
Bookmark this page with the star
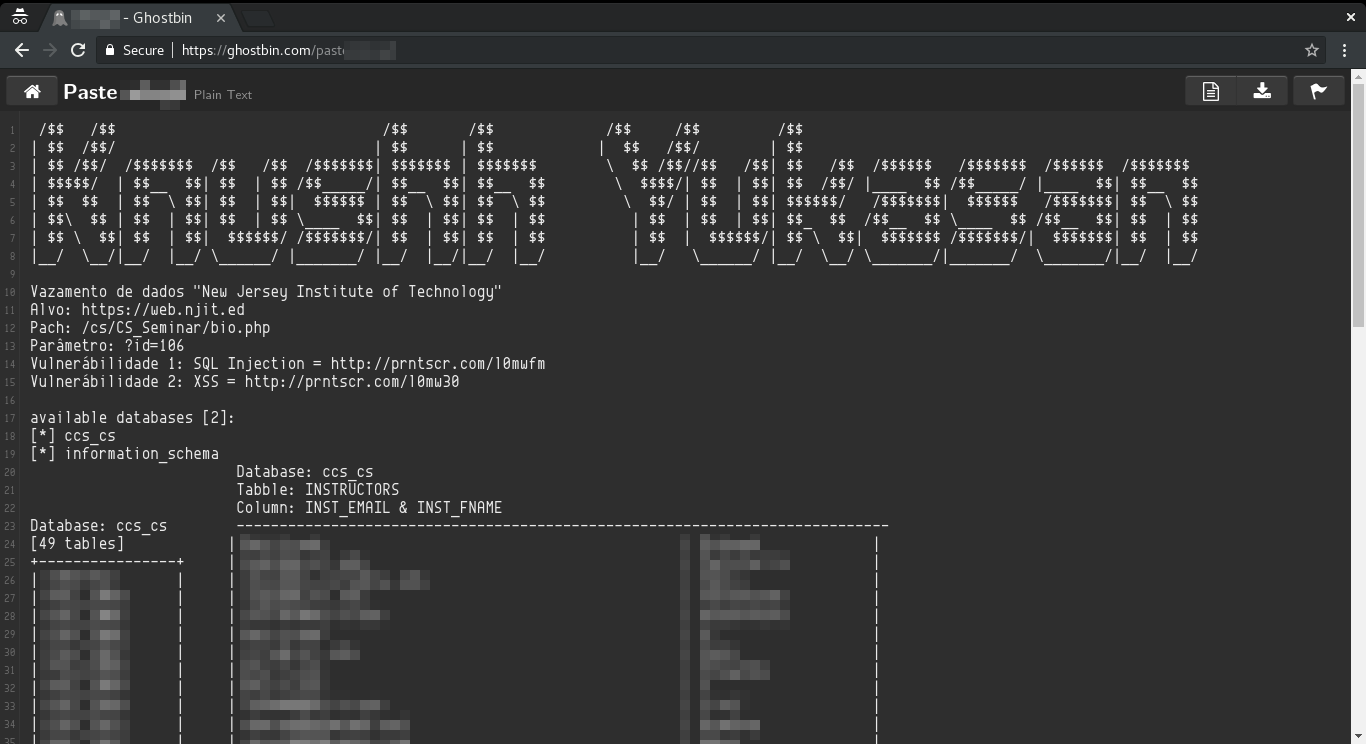coord(1312,50)
